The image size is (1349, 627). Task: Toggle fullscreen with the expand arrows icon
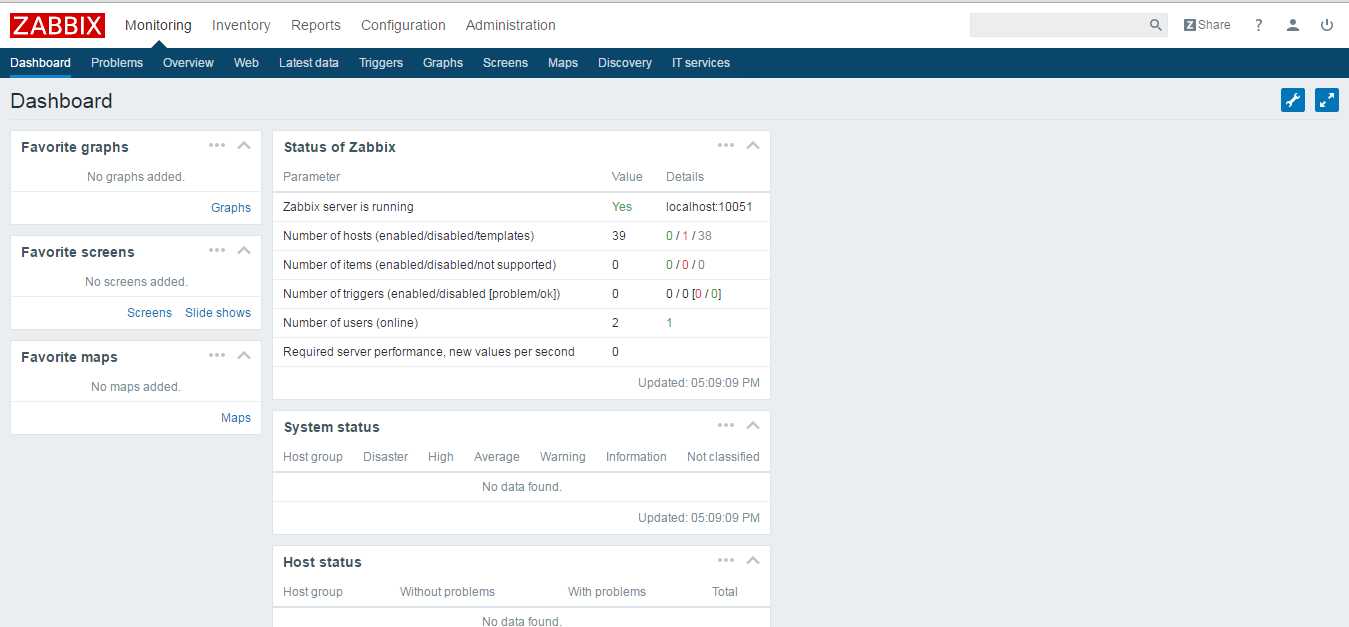(1327, 100)
